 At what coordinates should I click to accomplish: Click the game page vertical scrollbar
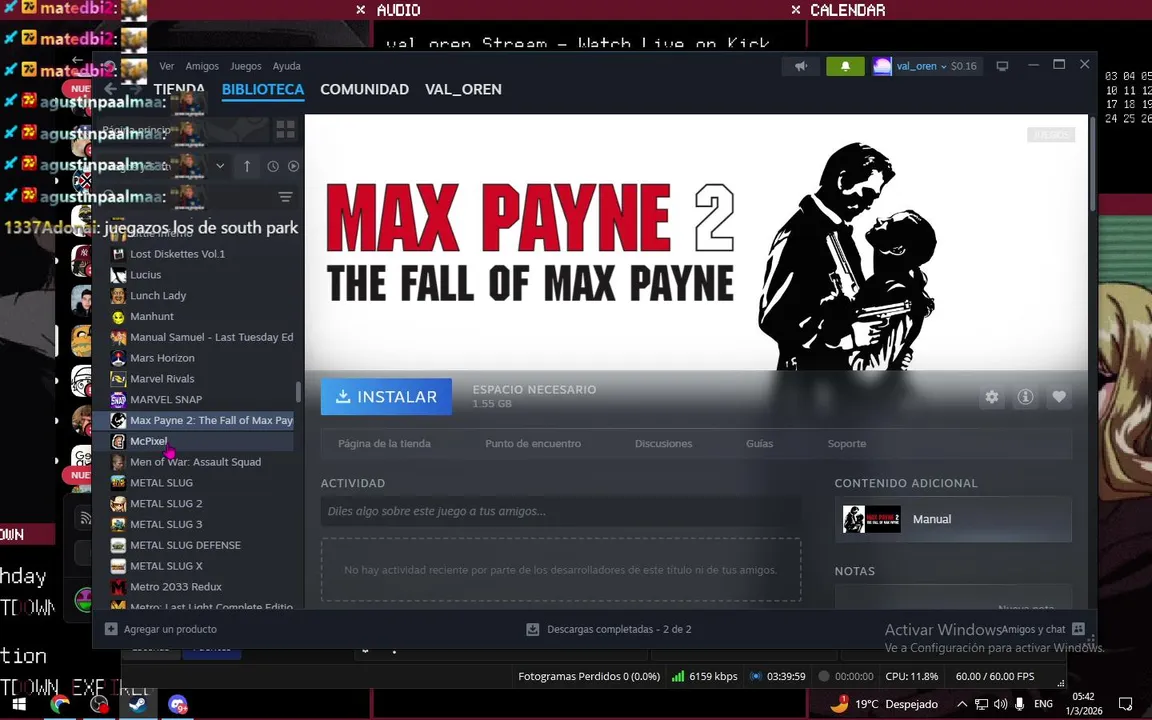tap(1092, 163)
